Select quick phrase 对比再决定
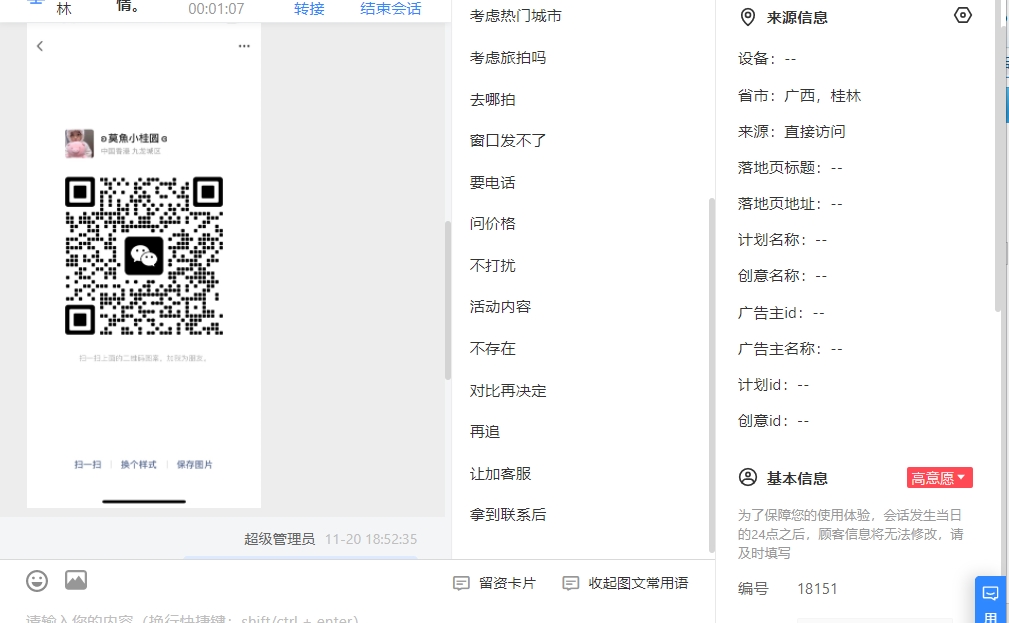Screen dimensions: 1009x623 pyautogui.click(x=508, y=391)
